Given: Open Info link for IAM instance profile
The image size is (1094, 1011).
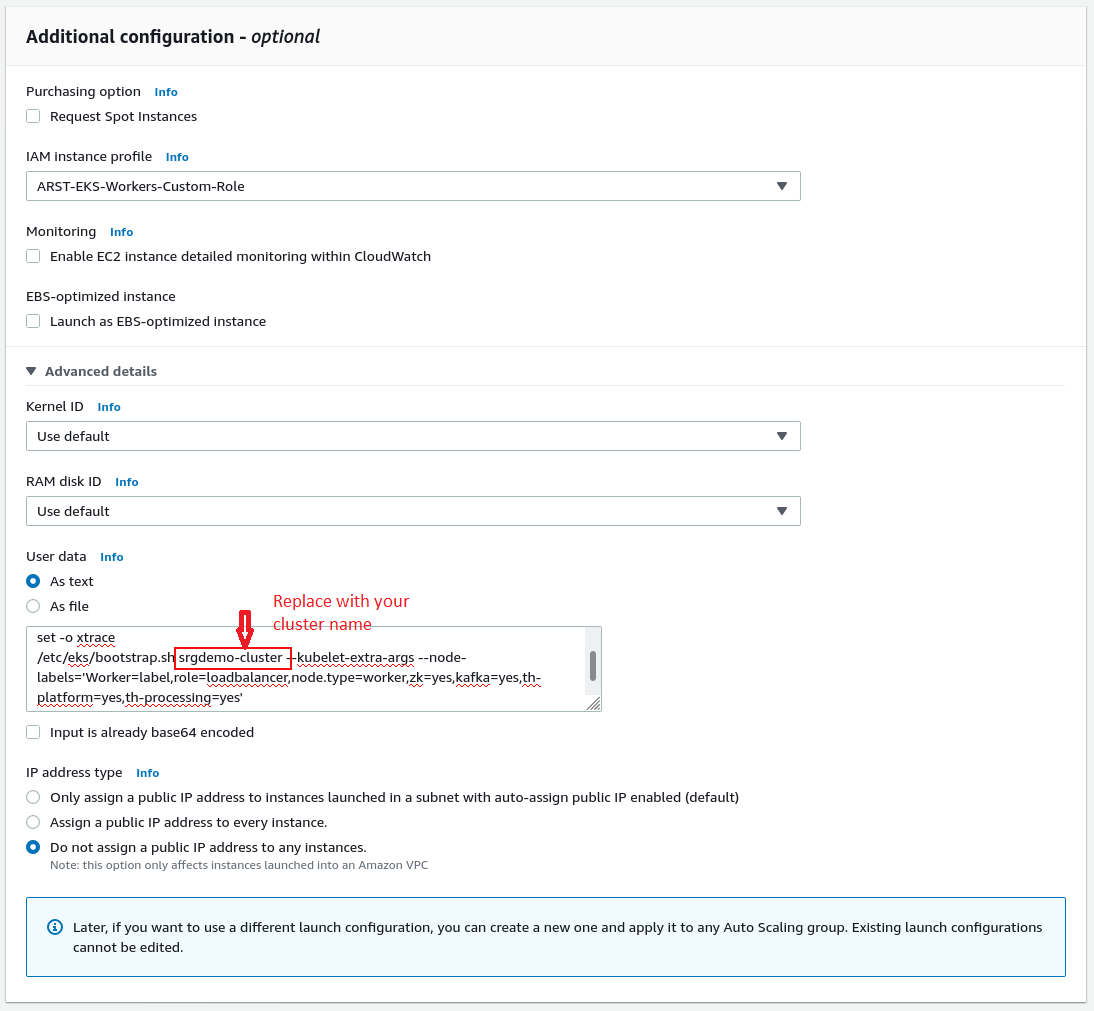Looking at the screenshot, I should [177, 157].
